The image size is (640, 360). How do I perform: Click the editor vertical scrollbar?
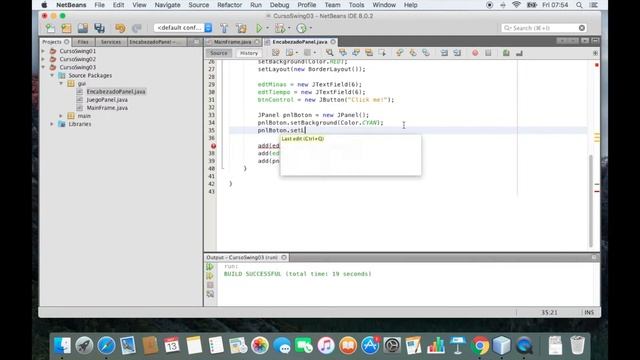591,201
